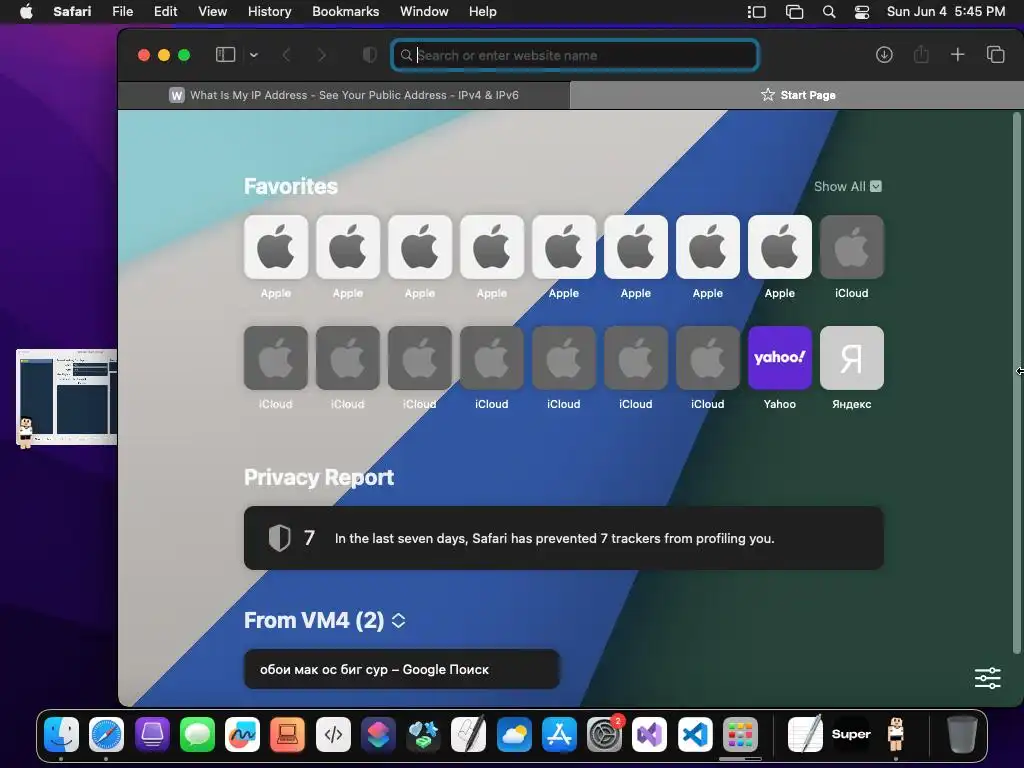Open the Yahoo favorite tile

coord(779,358)
